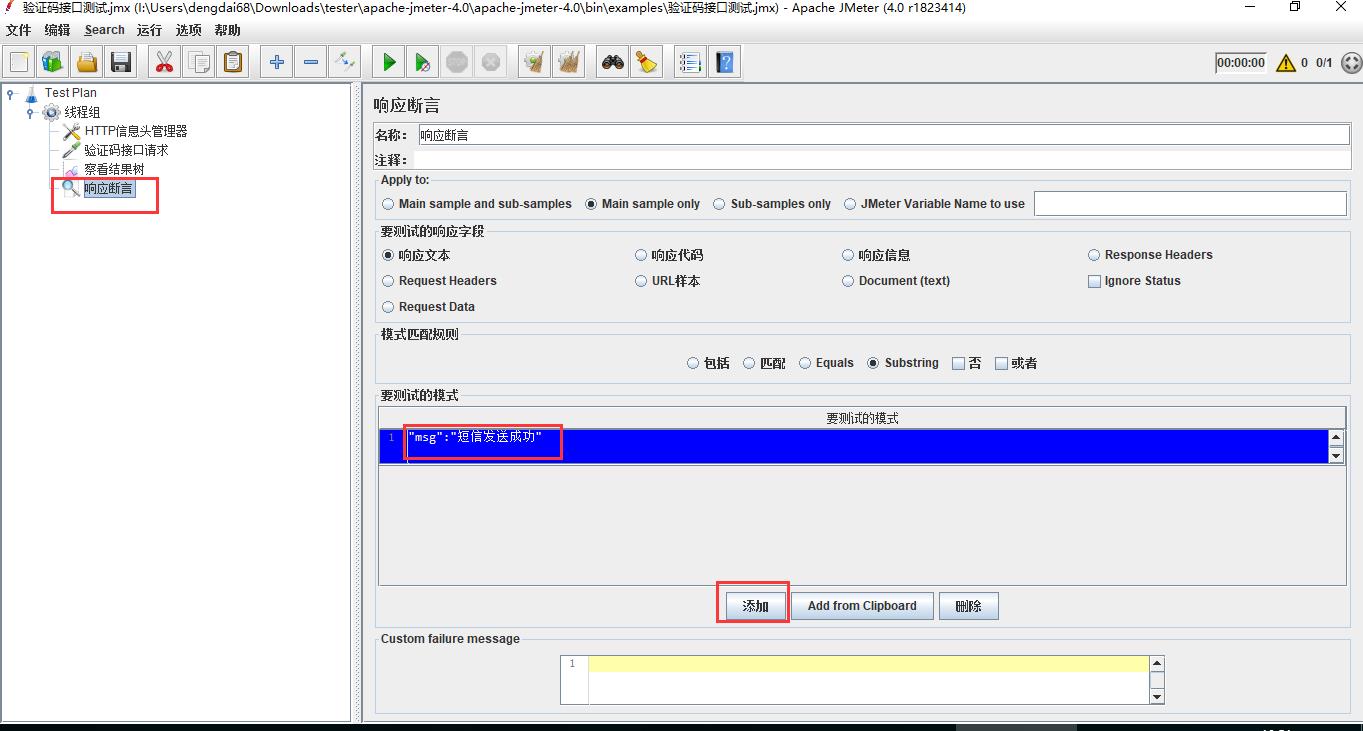This screenshot has width=1363, height=731.
Task: Open Function Helper list icon
Action: (x=691, y=62)
